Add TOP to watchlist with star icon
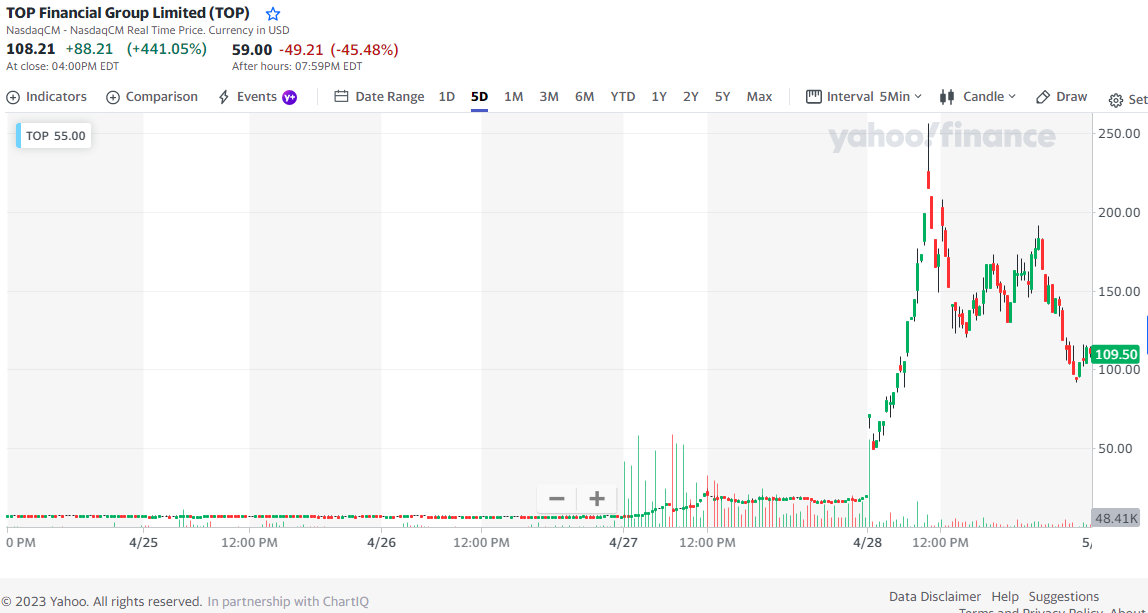This screenshot has width=1148, height=613. click(273, 13)
